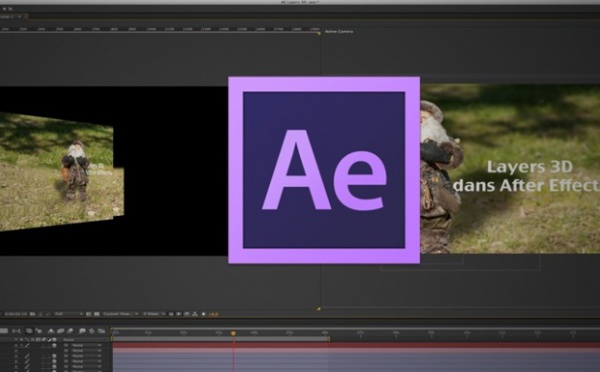Toggle the pencil switch on the fourth layer
Screen dimensions: 600x372
(x=27, y=361)
